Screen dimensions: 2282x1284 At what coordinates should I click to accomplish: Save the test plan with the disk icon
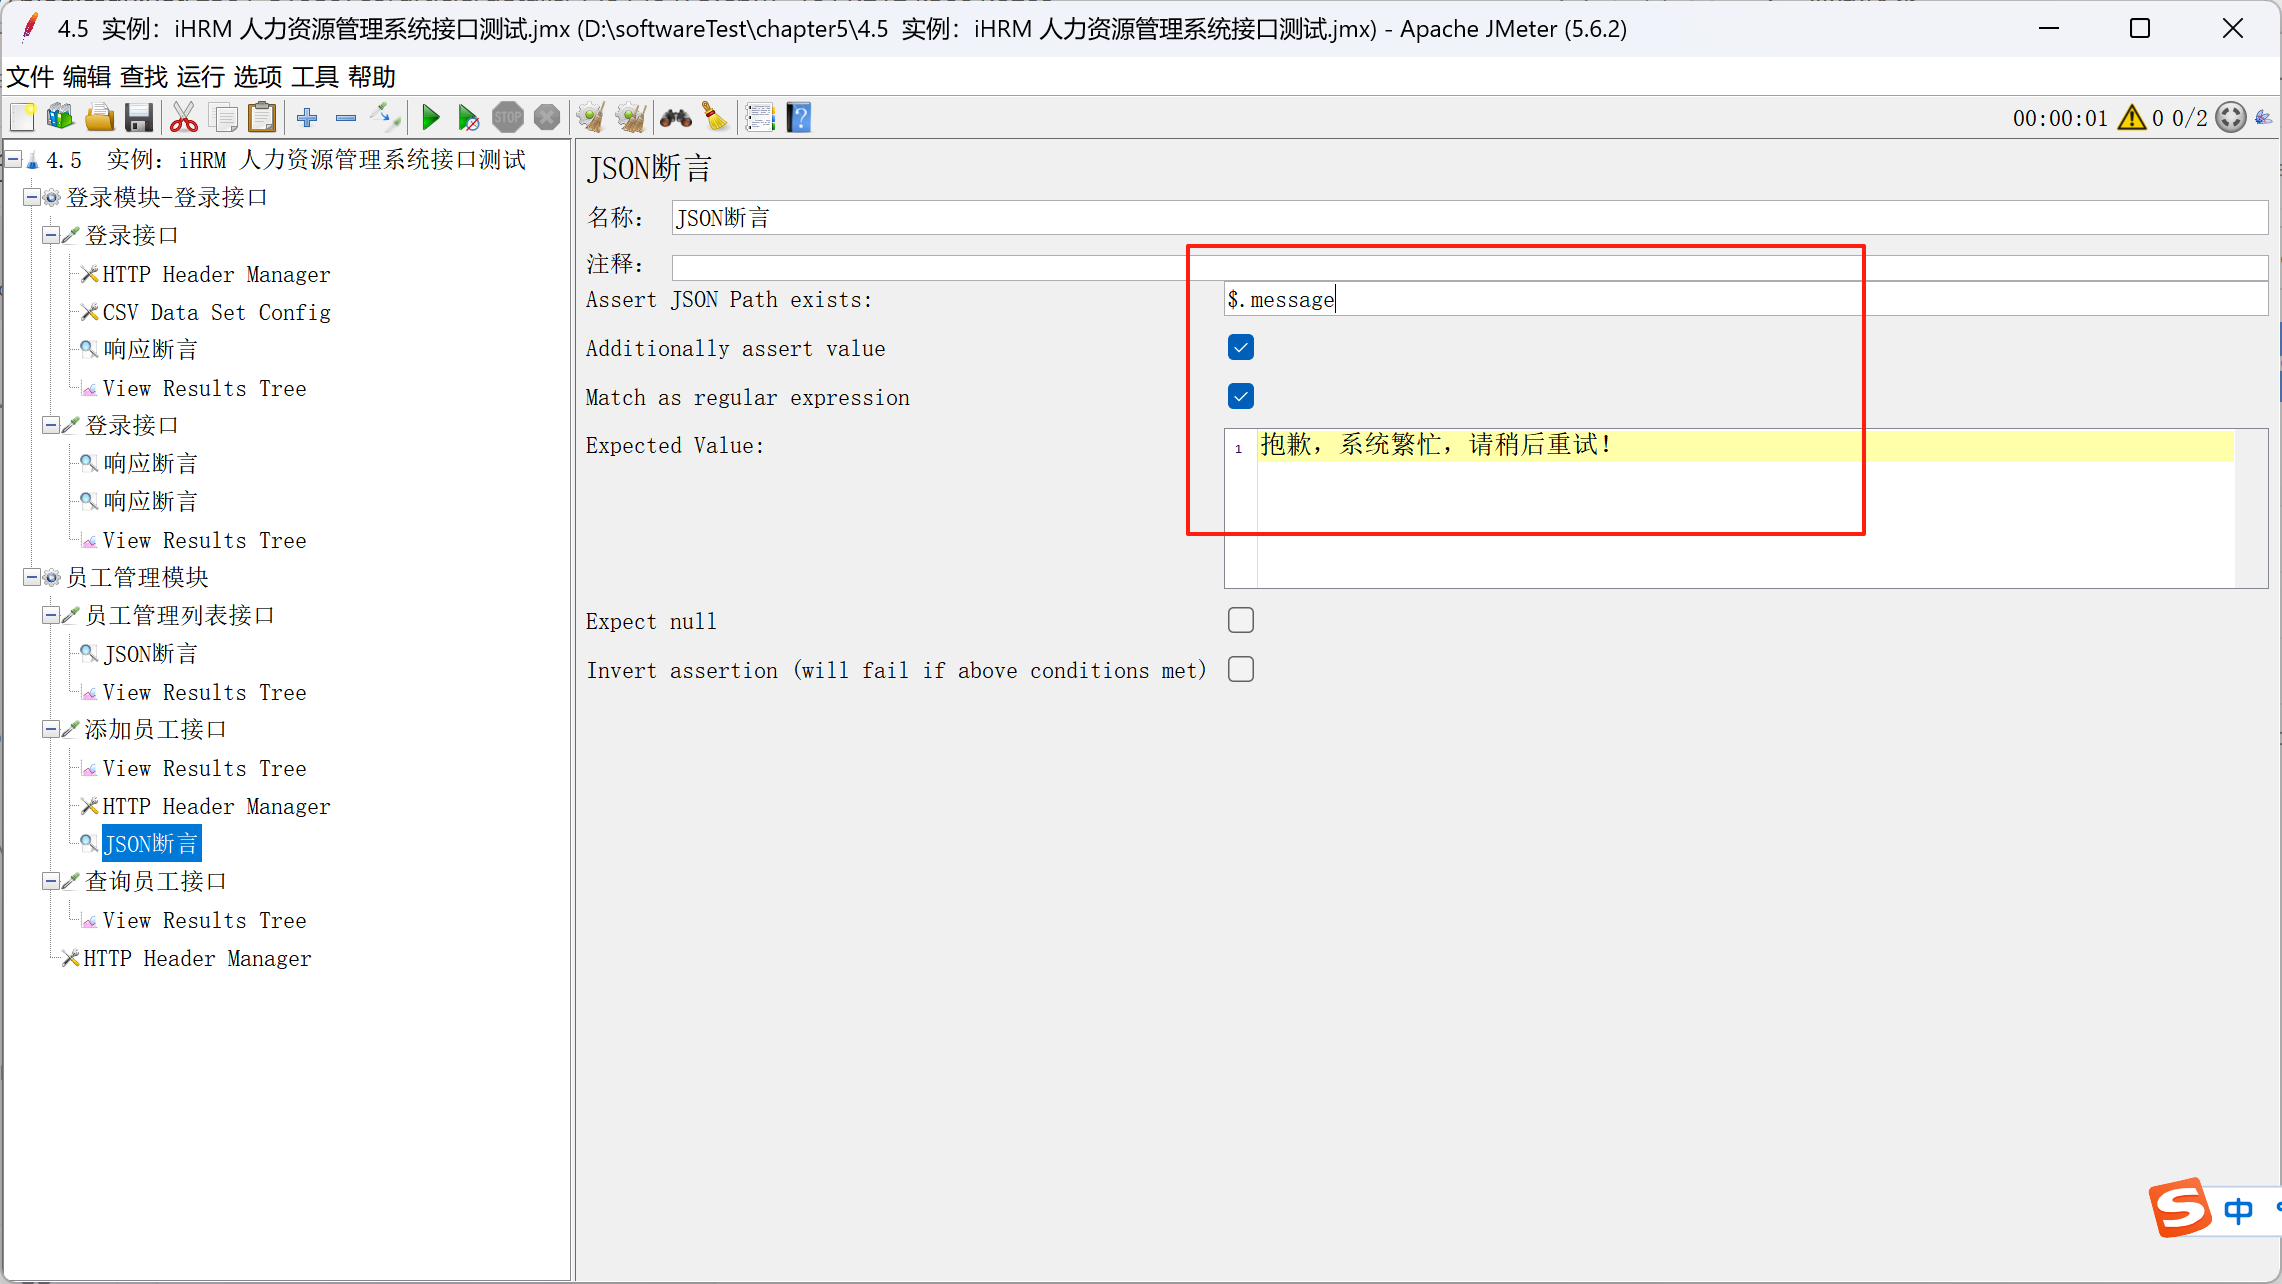139,117
